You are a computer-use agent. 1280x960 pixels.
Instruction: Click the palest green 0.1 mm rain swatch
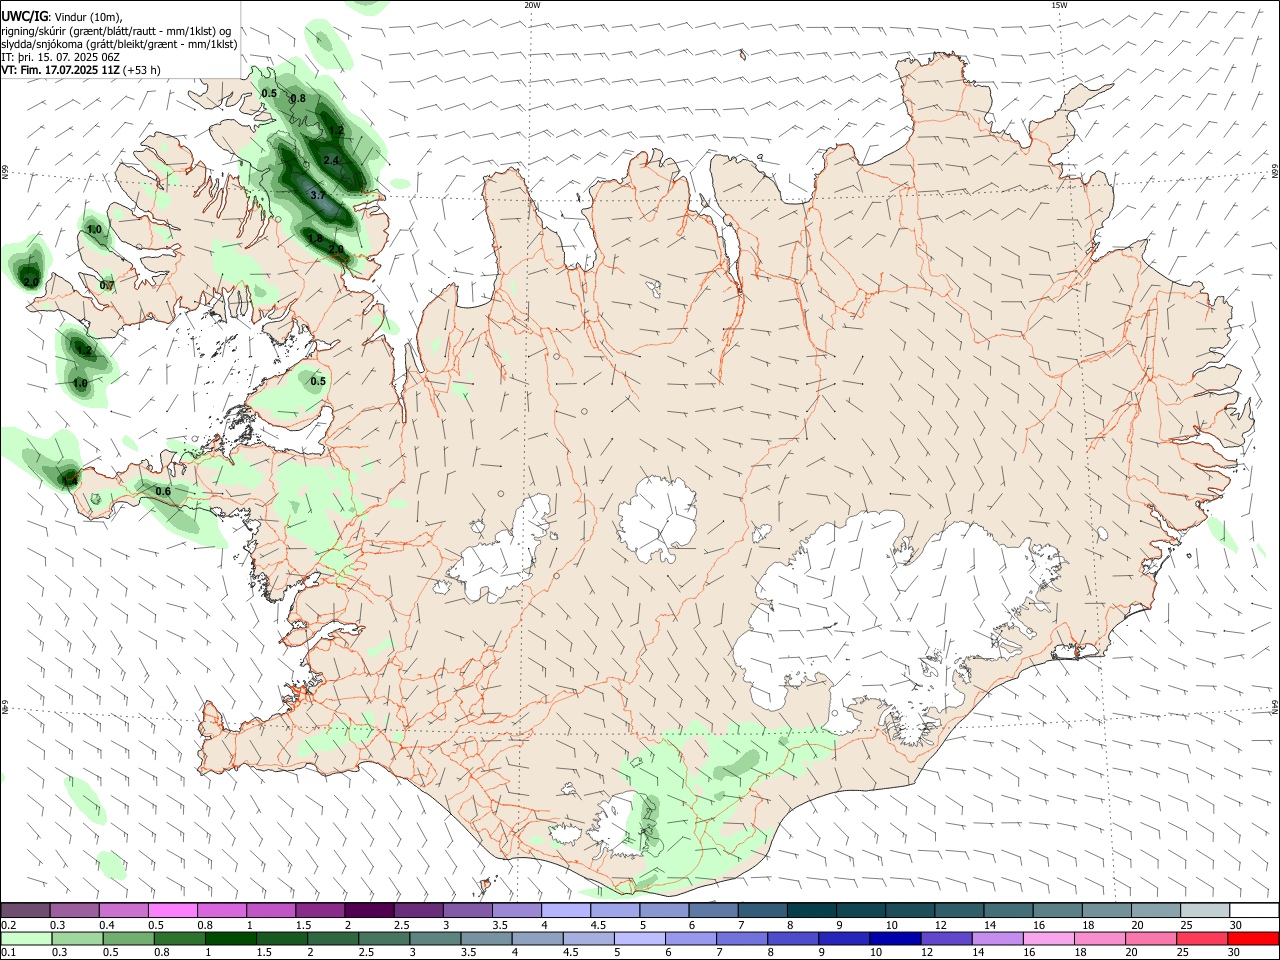click(26, 938)
